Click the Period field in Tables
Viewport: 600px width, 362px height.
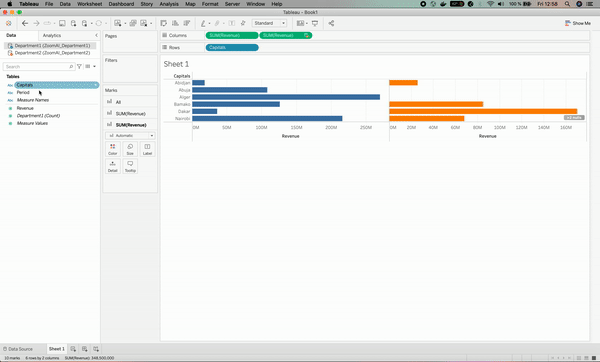pos(23,93)
